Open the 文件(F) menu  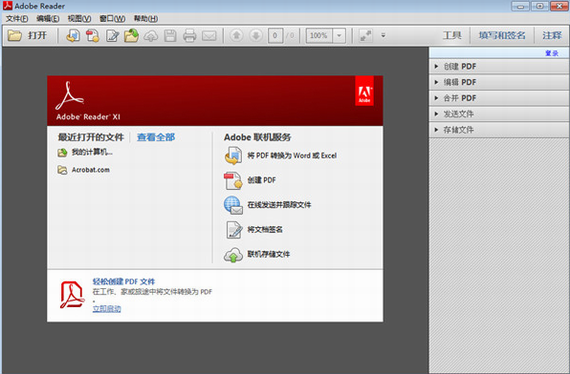pyautogui.click(x=17, y=19)
